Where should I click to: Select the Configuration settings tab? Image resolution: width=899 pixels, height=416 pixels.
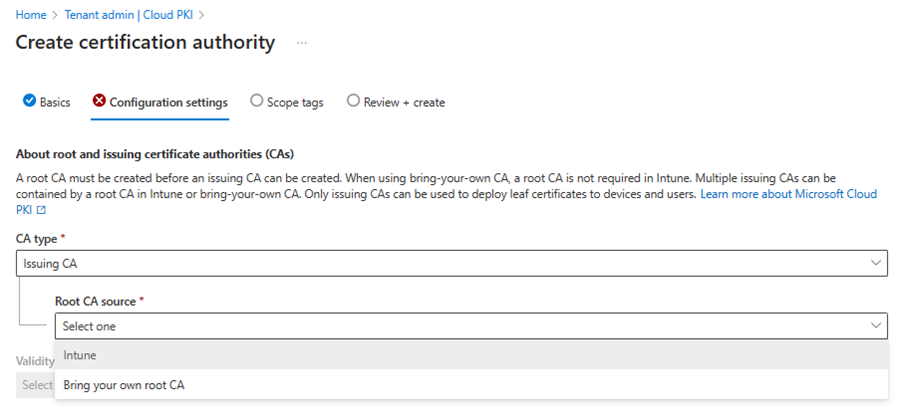click(161, 102)
